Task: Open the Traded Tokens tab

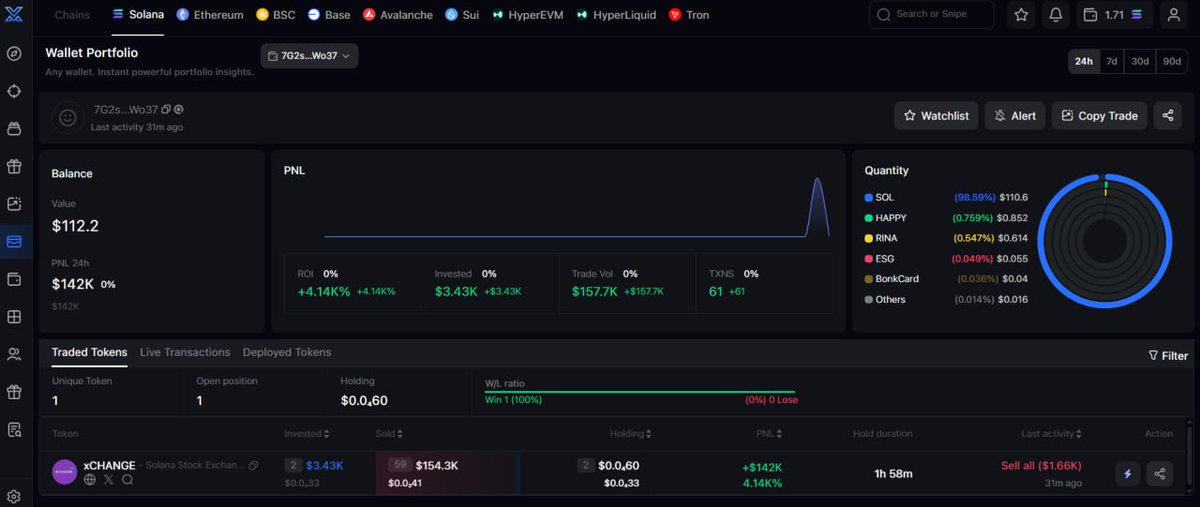Action: click(x=90, y=352)
